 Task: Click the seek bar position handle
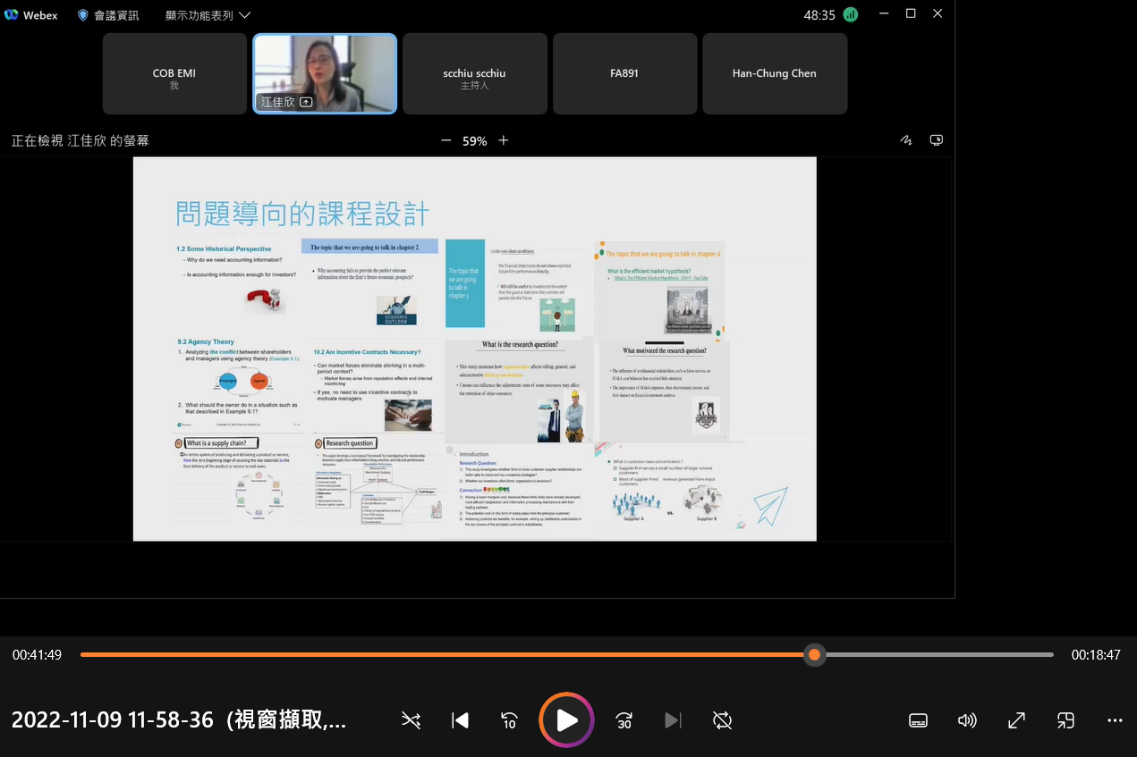[x=814, y=654]
